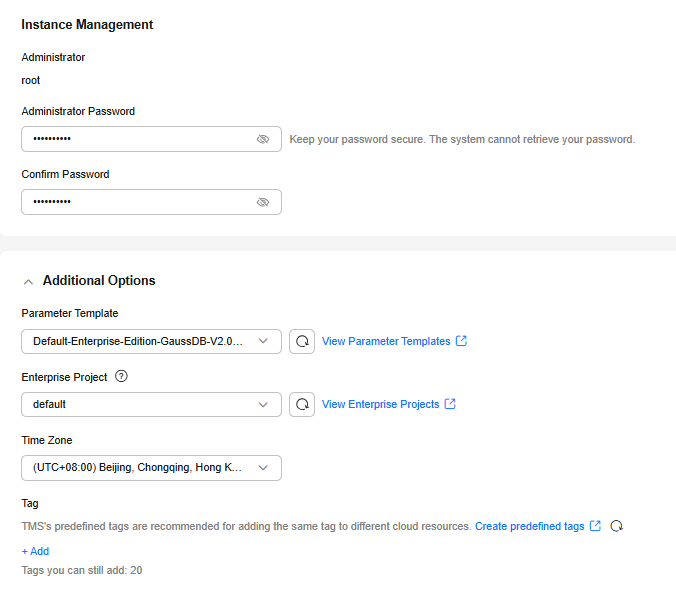
Task: Click the Enterprise Project help question icon
Action: [122, 377]
